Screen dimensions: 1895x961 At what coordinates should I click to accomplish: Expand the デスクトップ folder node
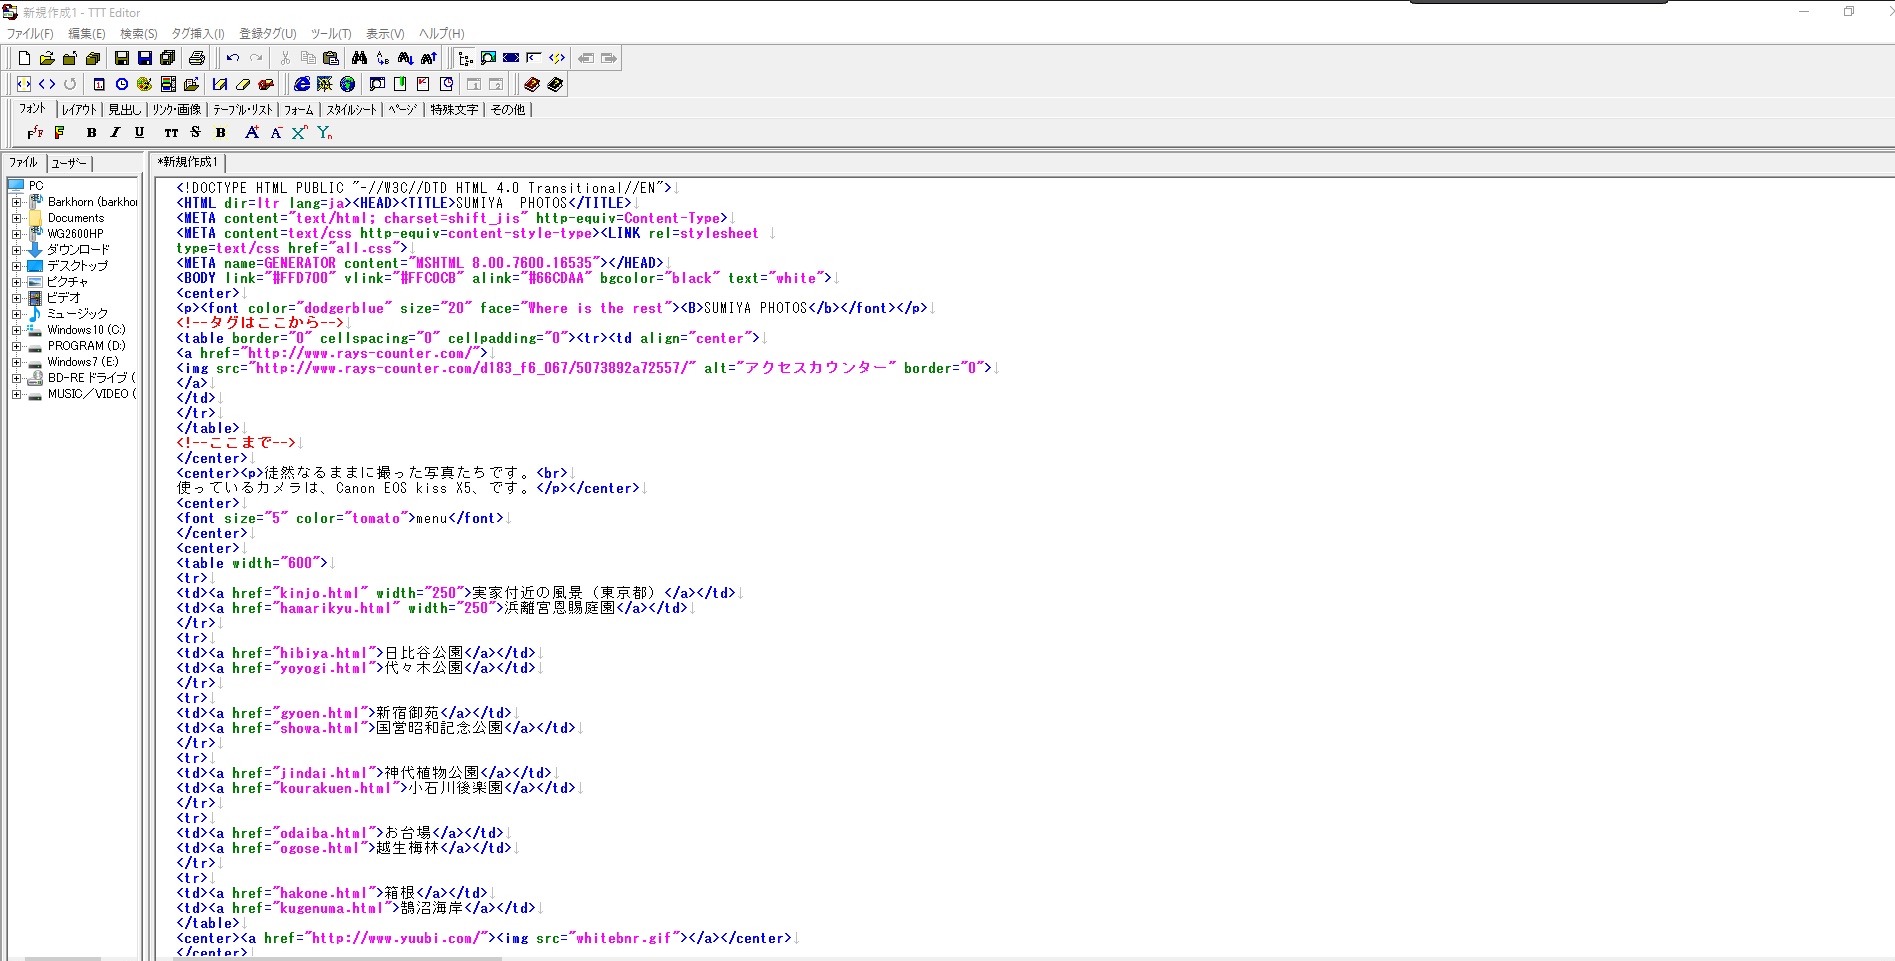tap(16, 266)
